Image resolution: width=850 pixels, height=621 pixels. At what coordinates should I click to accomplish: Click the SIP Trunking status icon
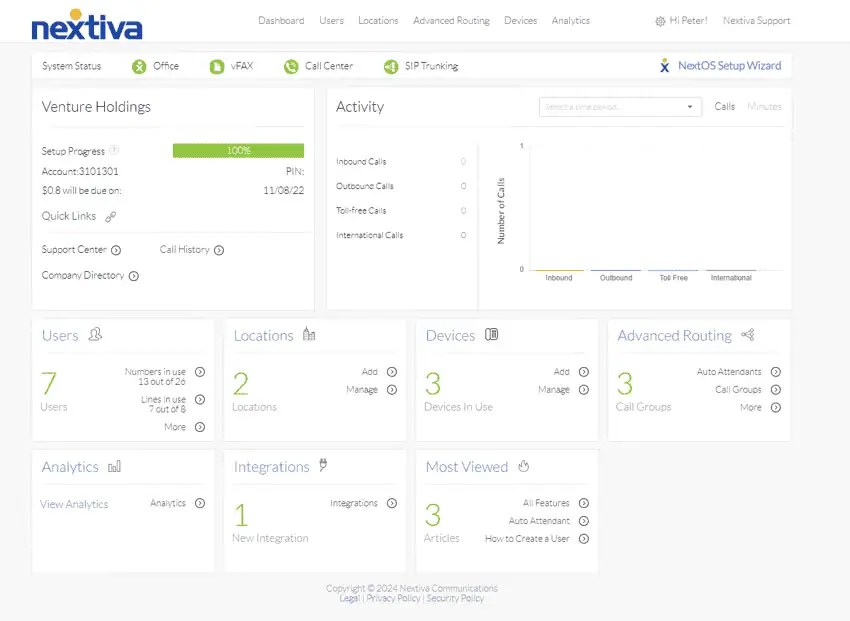click(x=391, y=67)
